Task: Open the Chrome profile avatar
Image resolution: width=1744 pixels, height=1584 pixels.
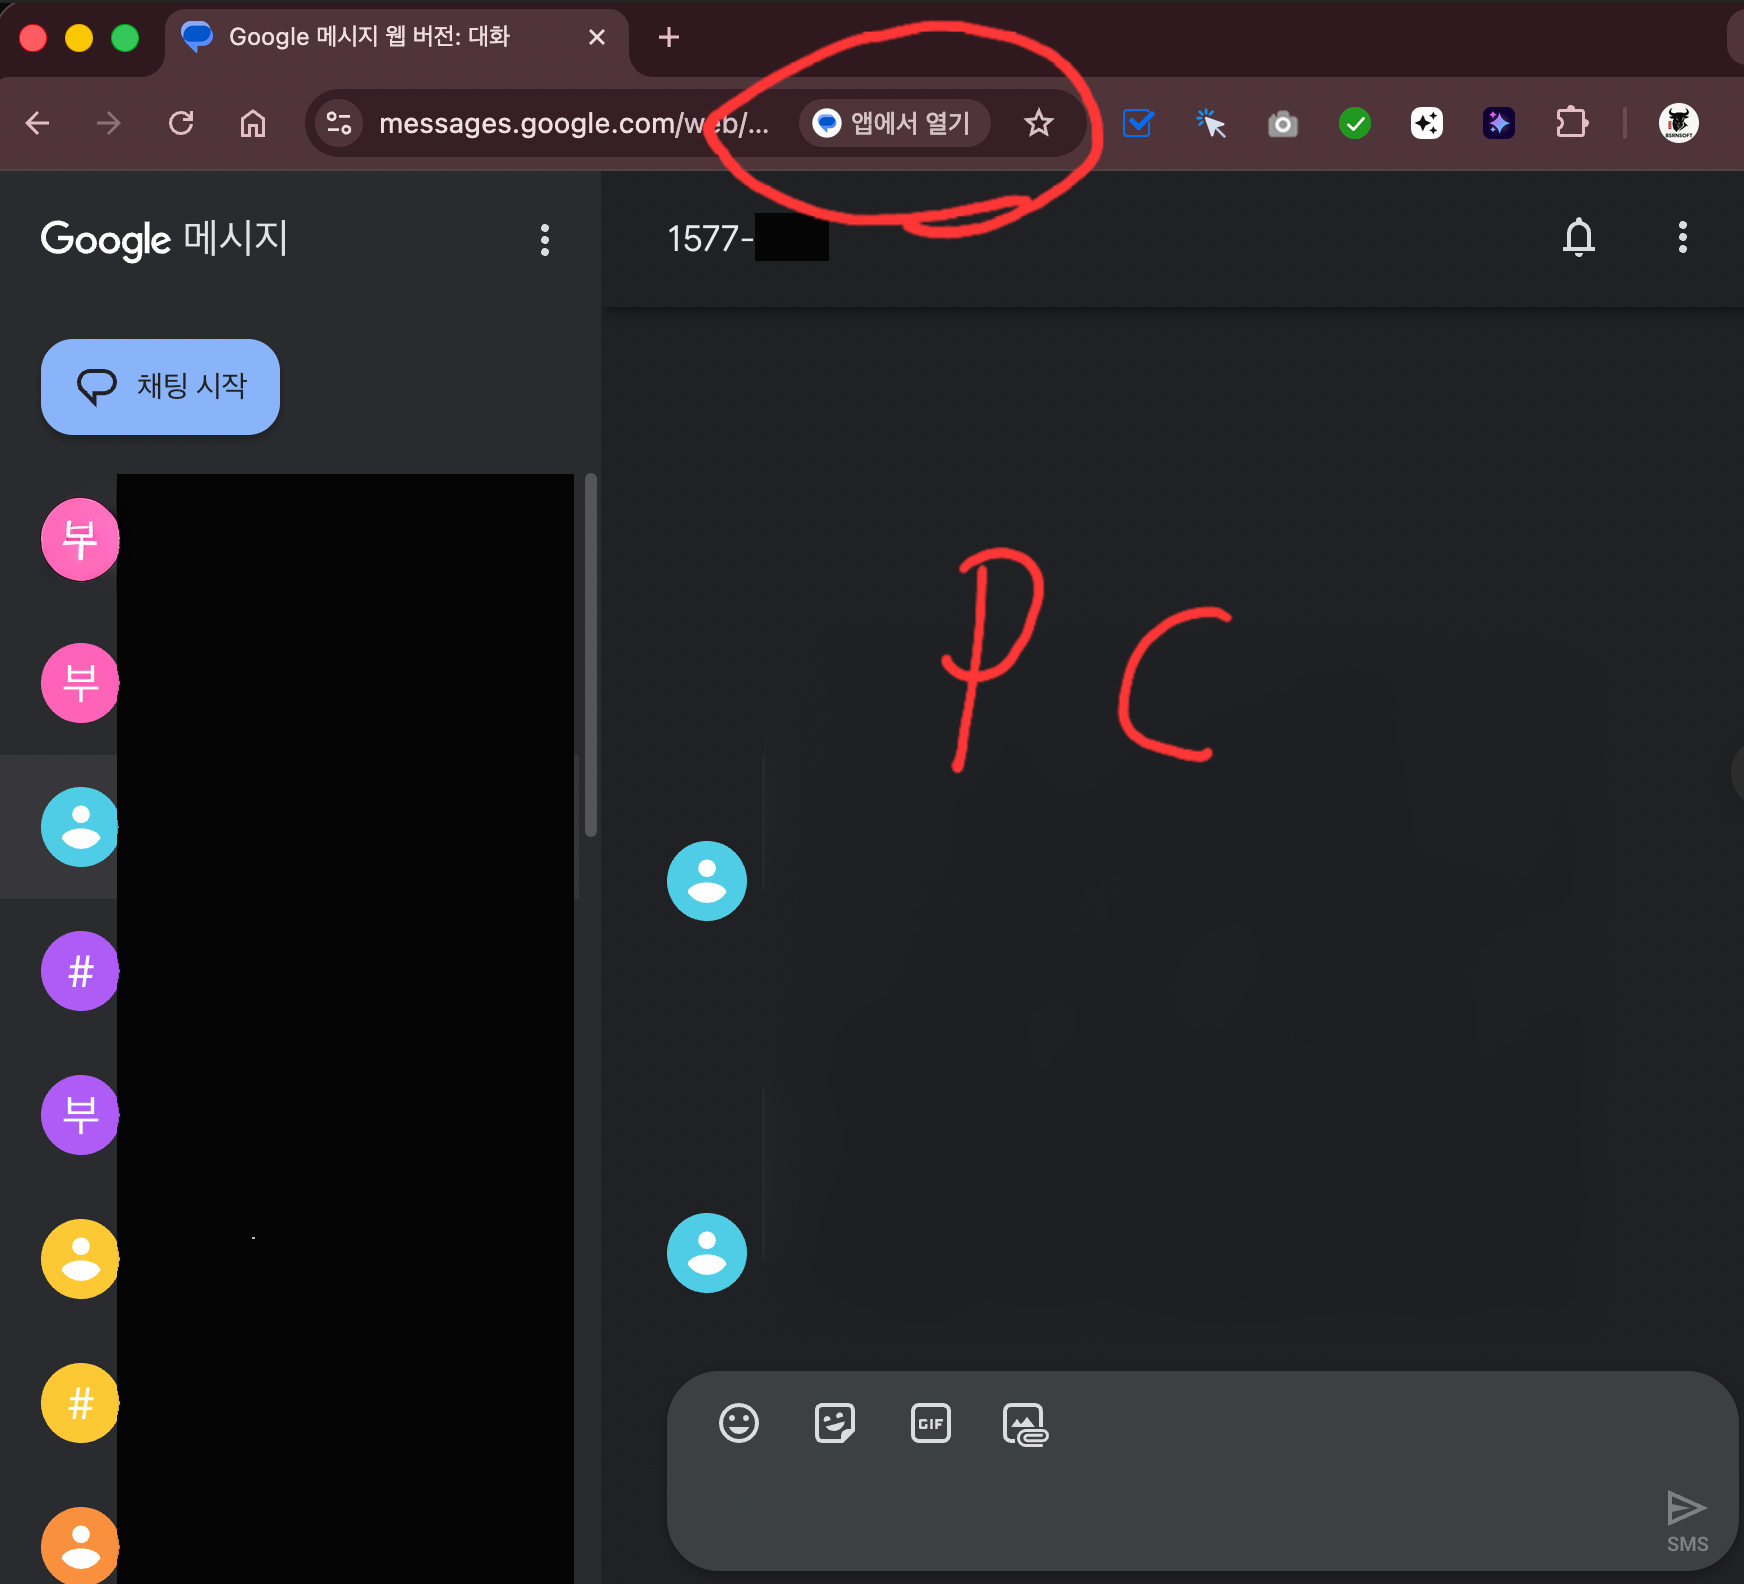Action: coord(1678,123)
